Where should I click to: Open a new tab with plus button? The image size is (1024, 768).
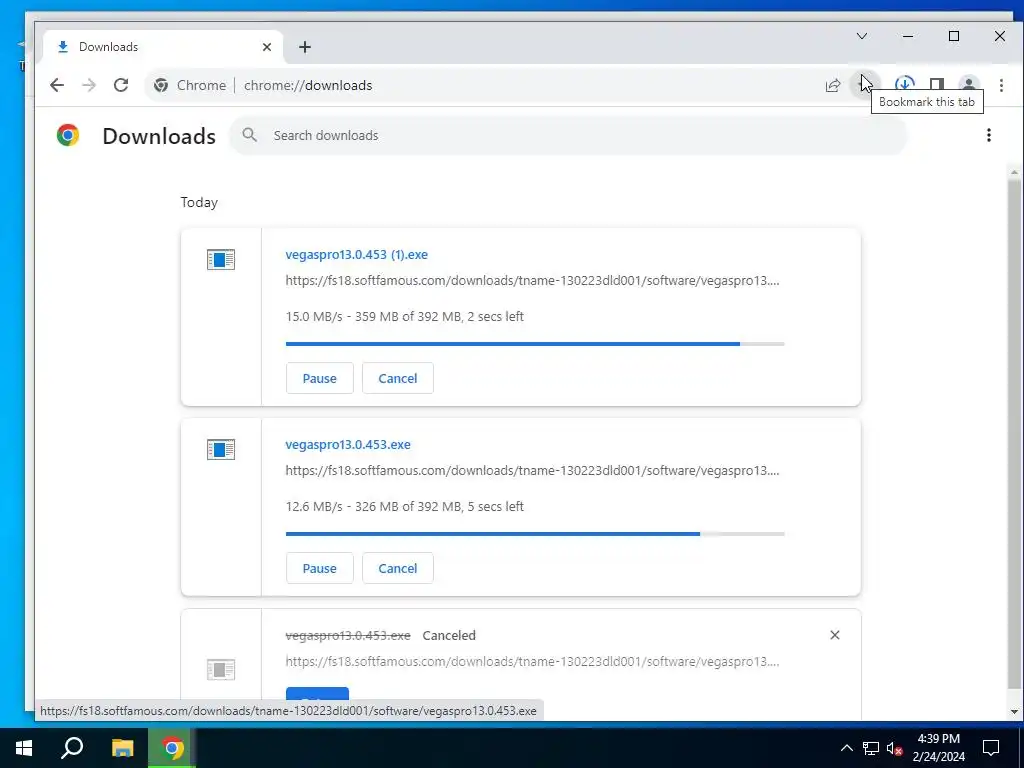point(305,47)
